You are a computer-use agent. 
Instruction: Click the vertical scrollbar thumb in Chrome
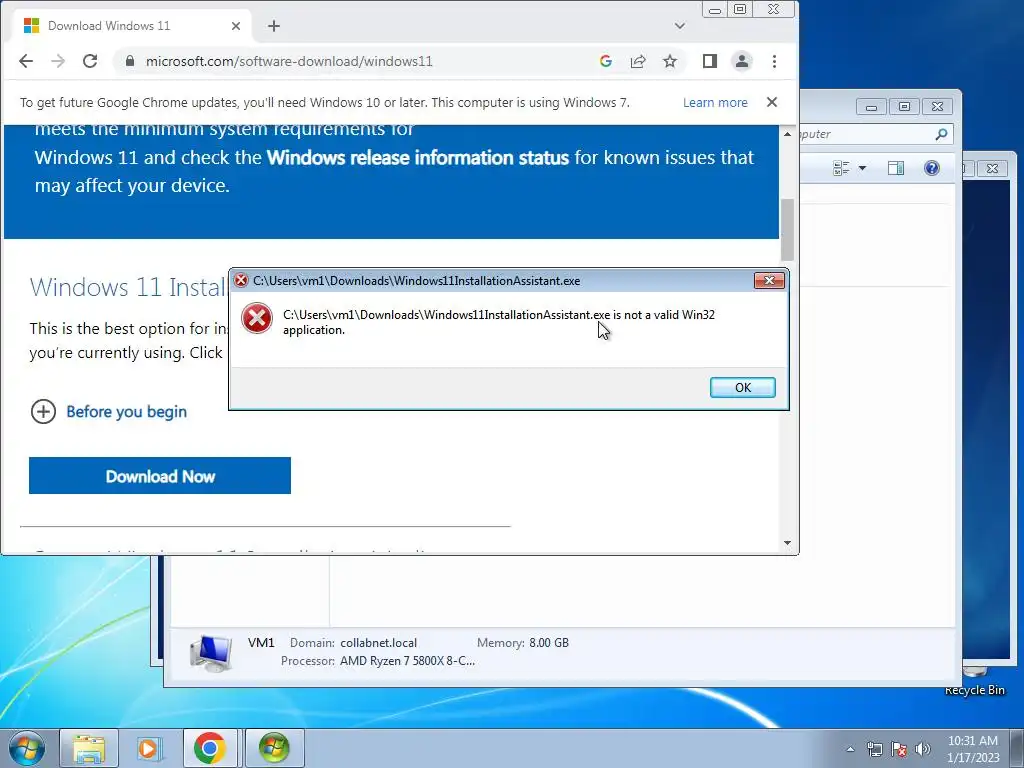787,229
